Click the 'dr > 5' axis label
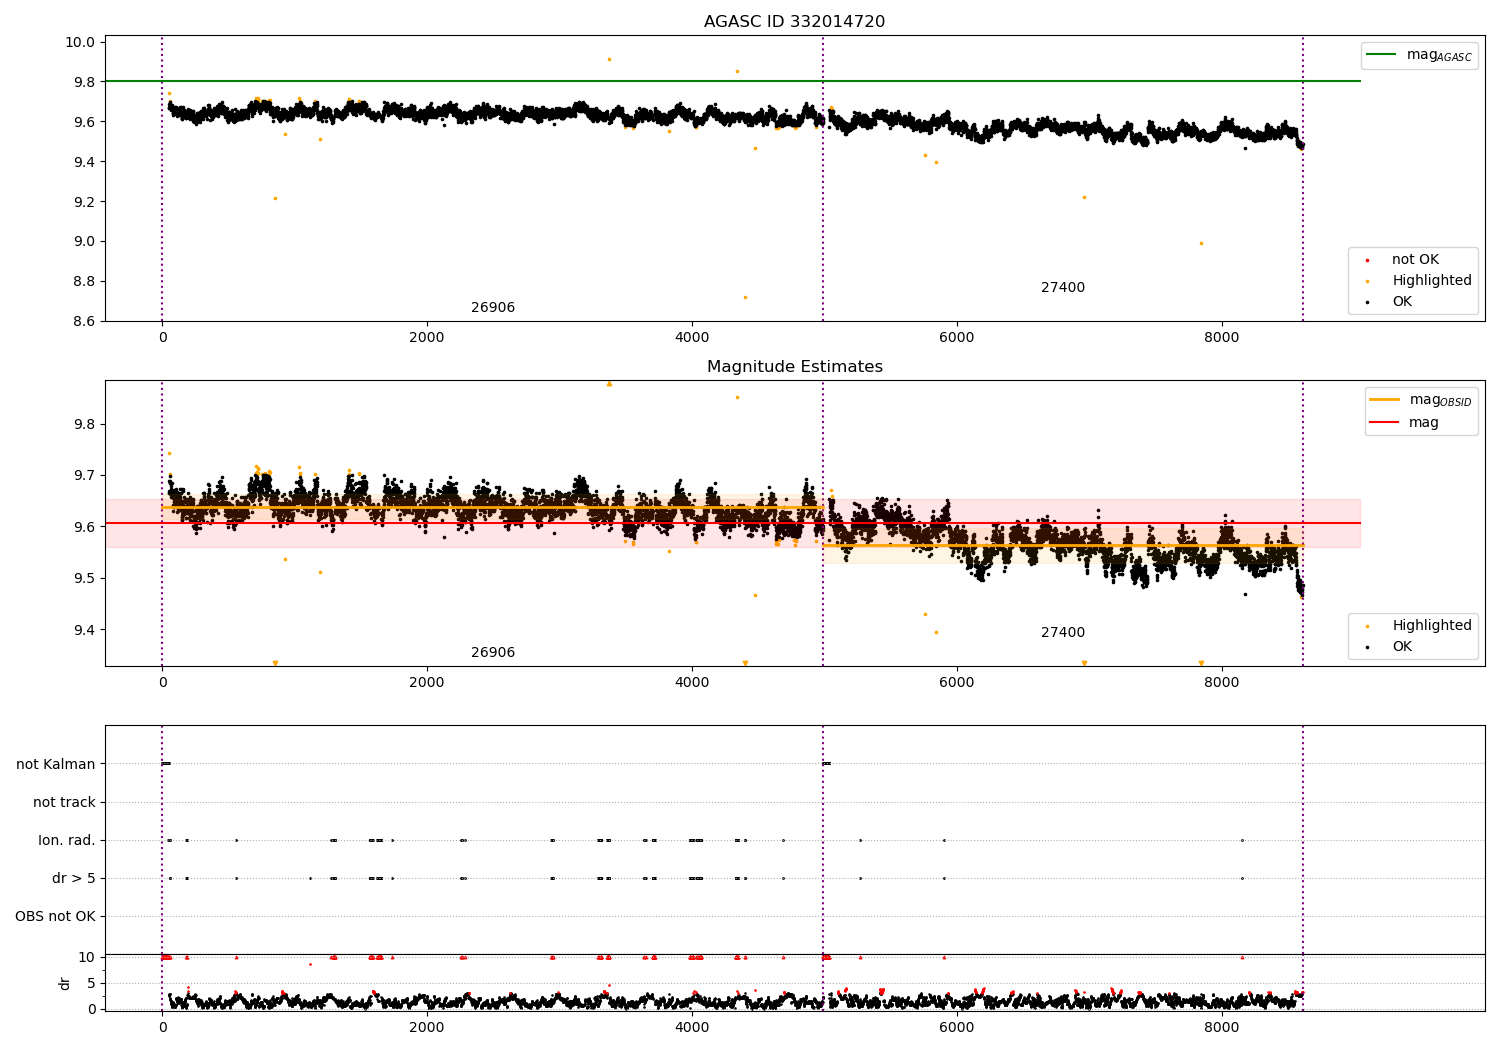The width and height of the screenshot is (1500, 1050). [74, 878]
